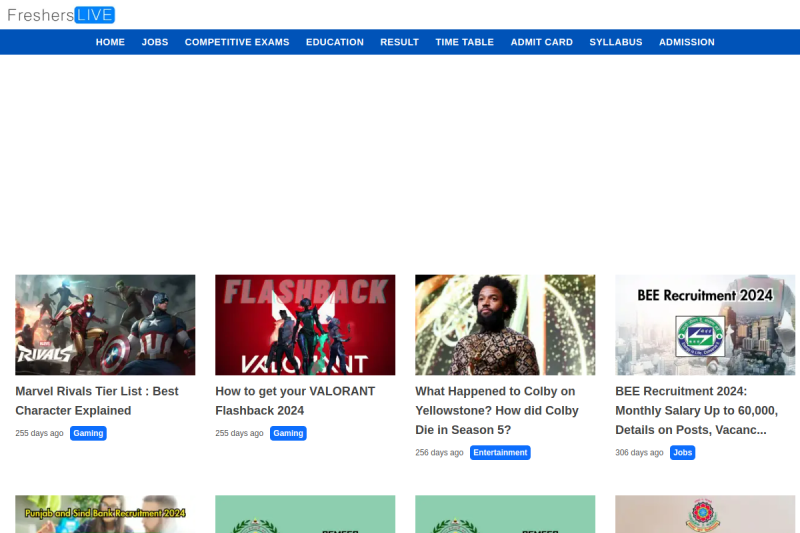This screenshot has height=533, width=800.
Task: Click the Jobs category tag
Action: pos(683,452)
